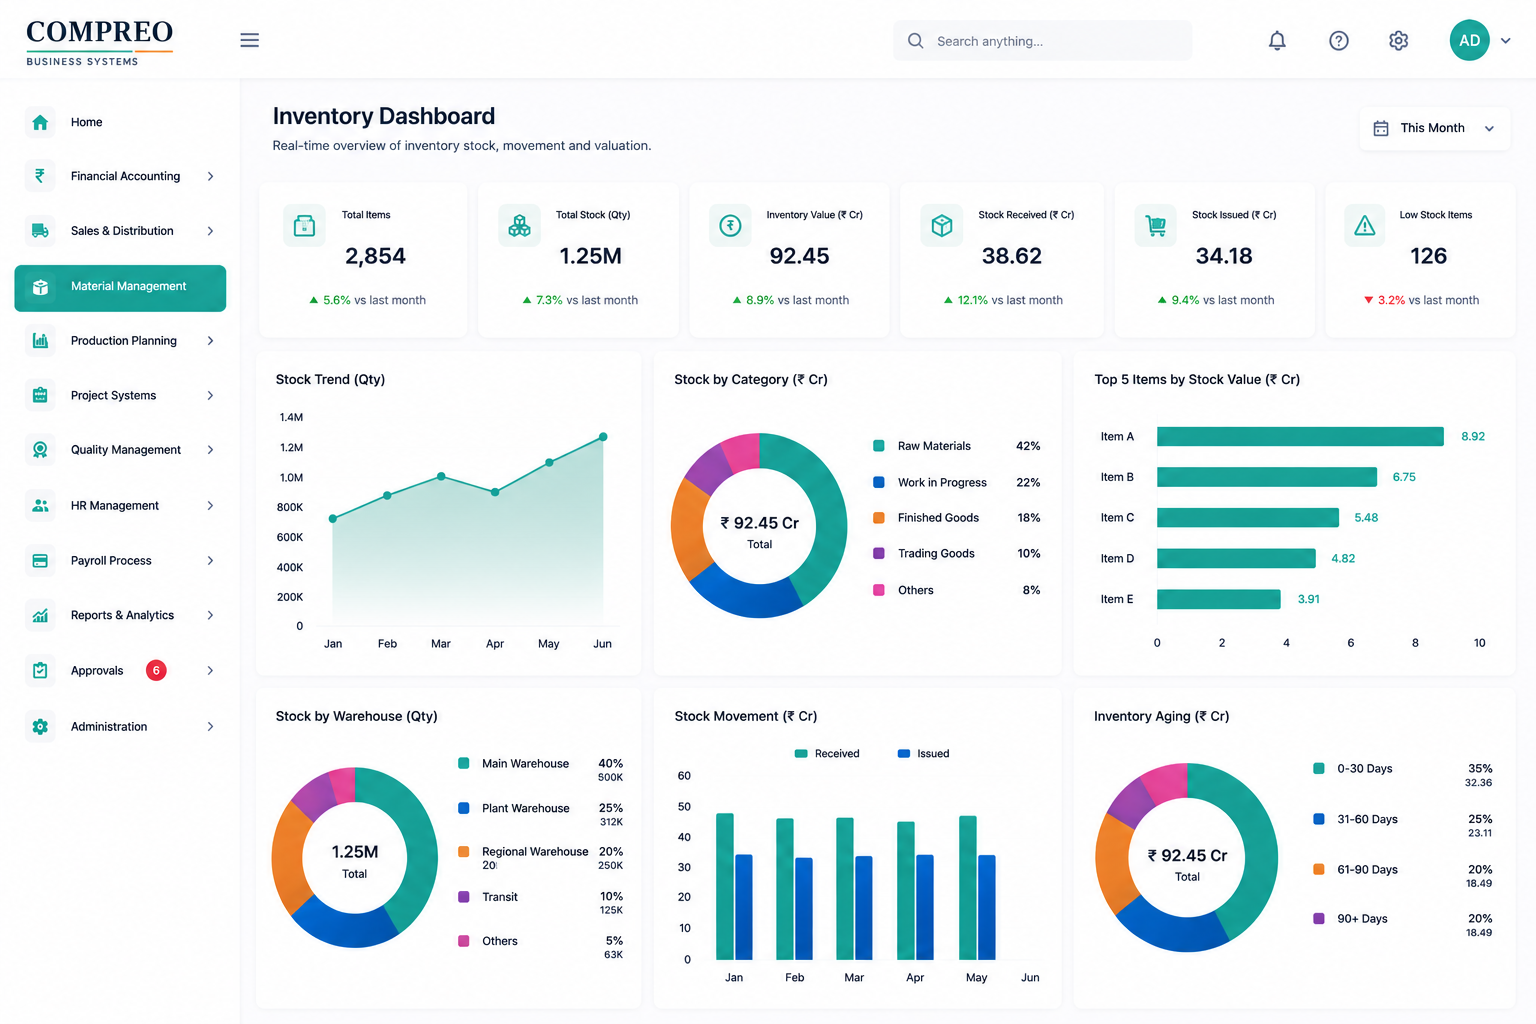Expand Reports & Analytics submenu chevron
Viewport: 1536px width, 1024px height.
(x=210, y=615)
